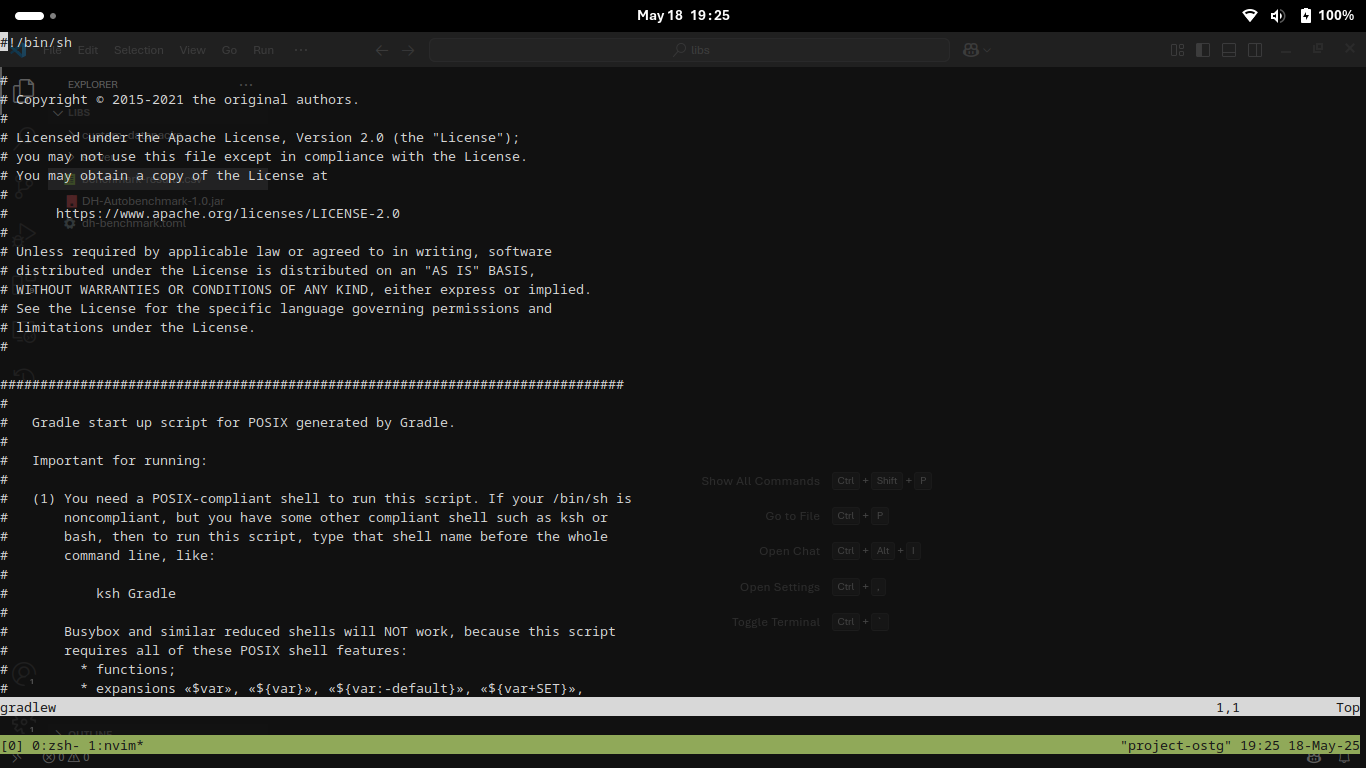Viewport: 1366px width, 768px height.
Task: Open the View menu in VS Code
Action: click(x=193, y=50)
